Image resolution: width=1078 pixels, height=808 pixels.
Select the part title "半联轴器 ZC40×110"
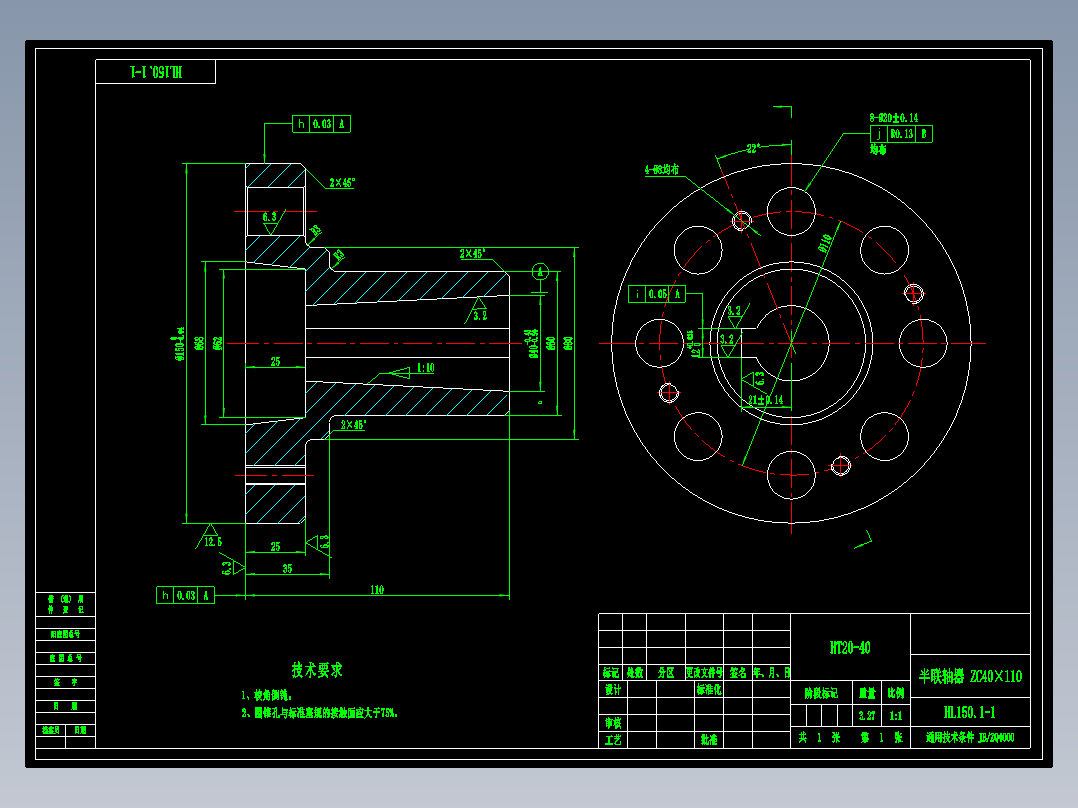coord(970,677)
